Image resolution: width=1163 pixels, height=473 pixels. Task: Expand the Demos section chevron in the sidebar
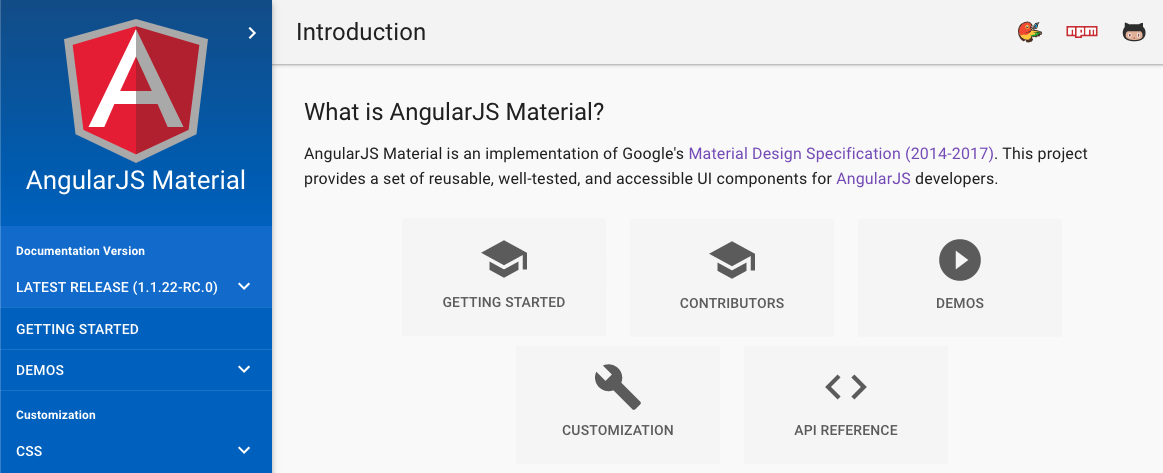click(x=244, y=369)
